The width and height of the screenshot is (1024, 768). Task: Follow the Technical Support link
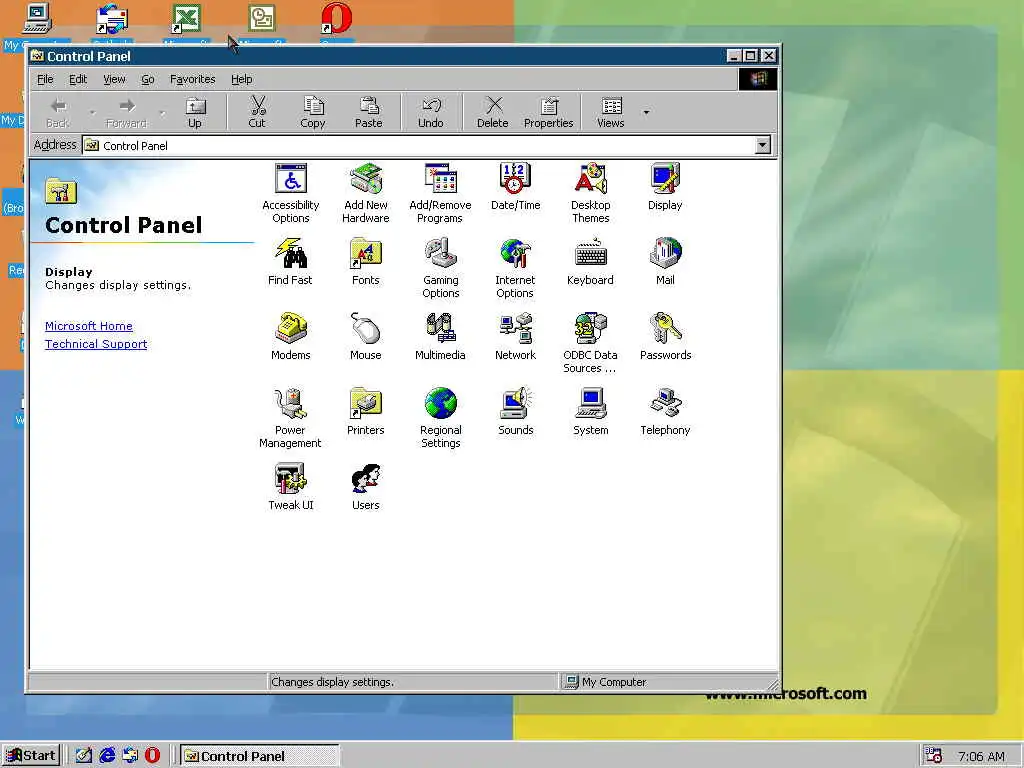[96, 344]
